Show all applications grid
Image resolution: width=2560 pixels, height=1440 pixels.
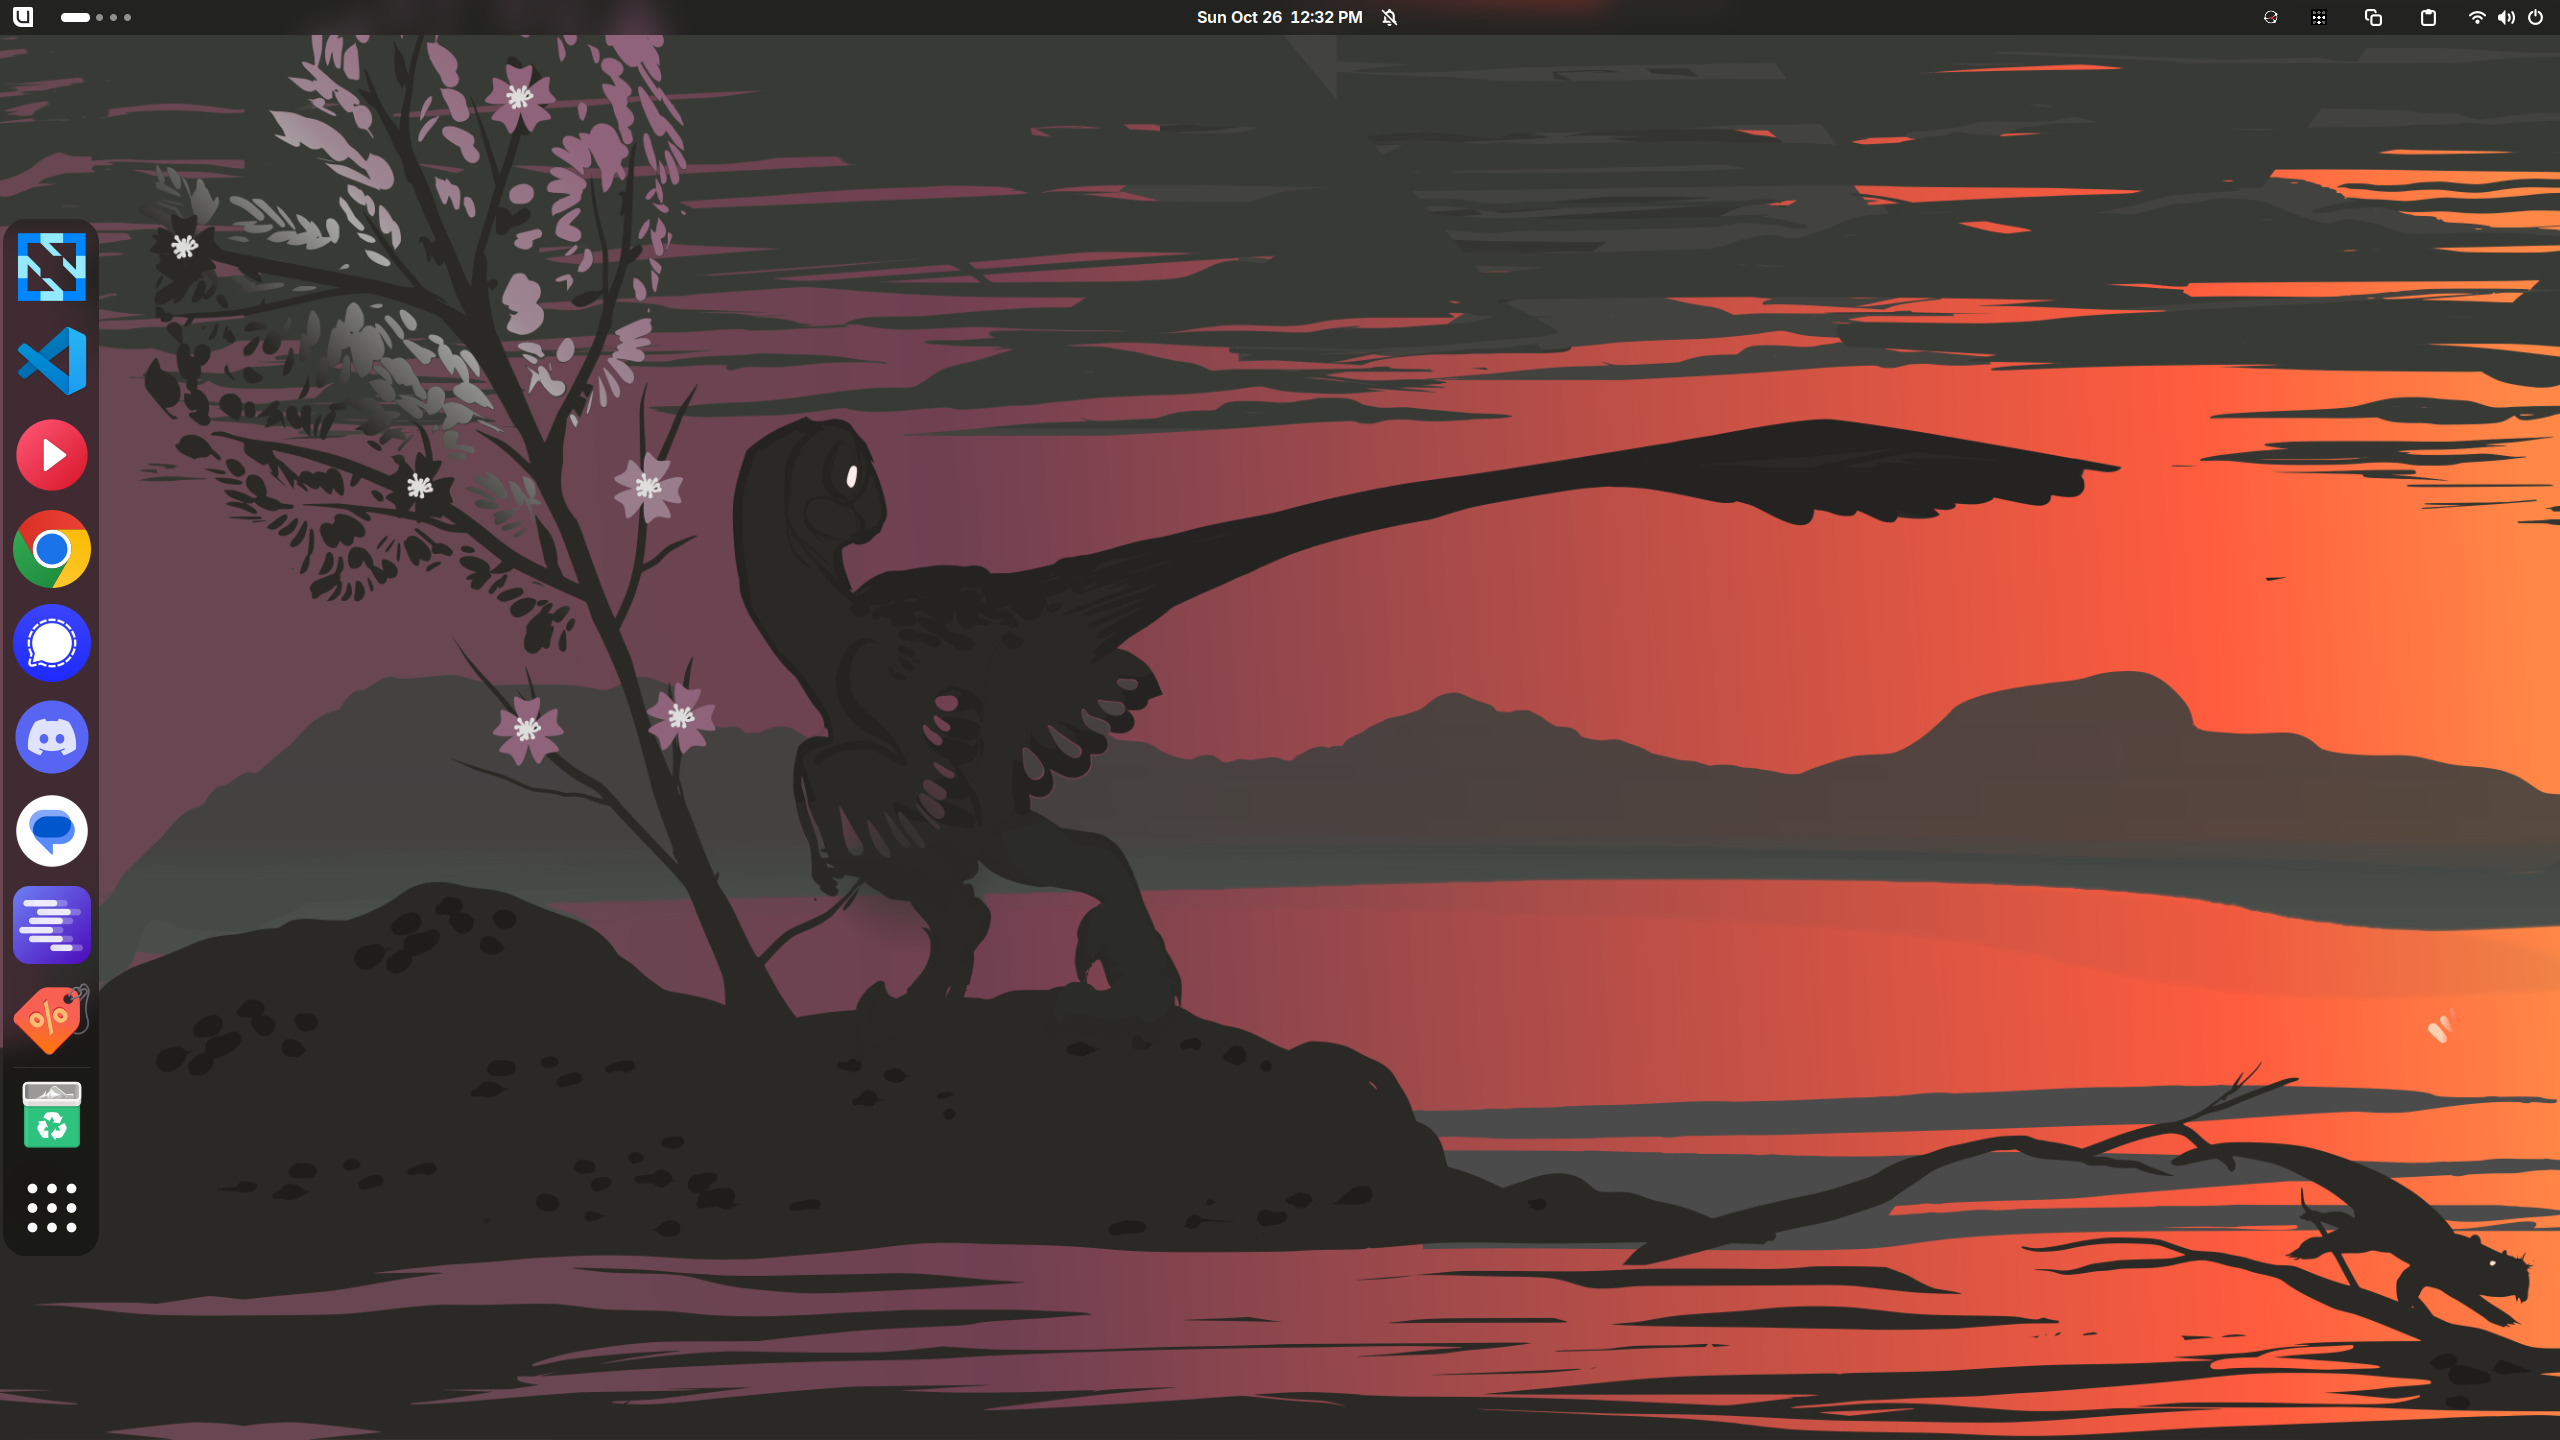pyautogui.click(x=52, y=1208)
